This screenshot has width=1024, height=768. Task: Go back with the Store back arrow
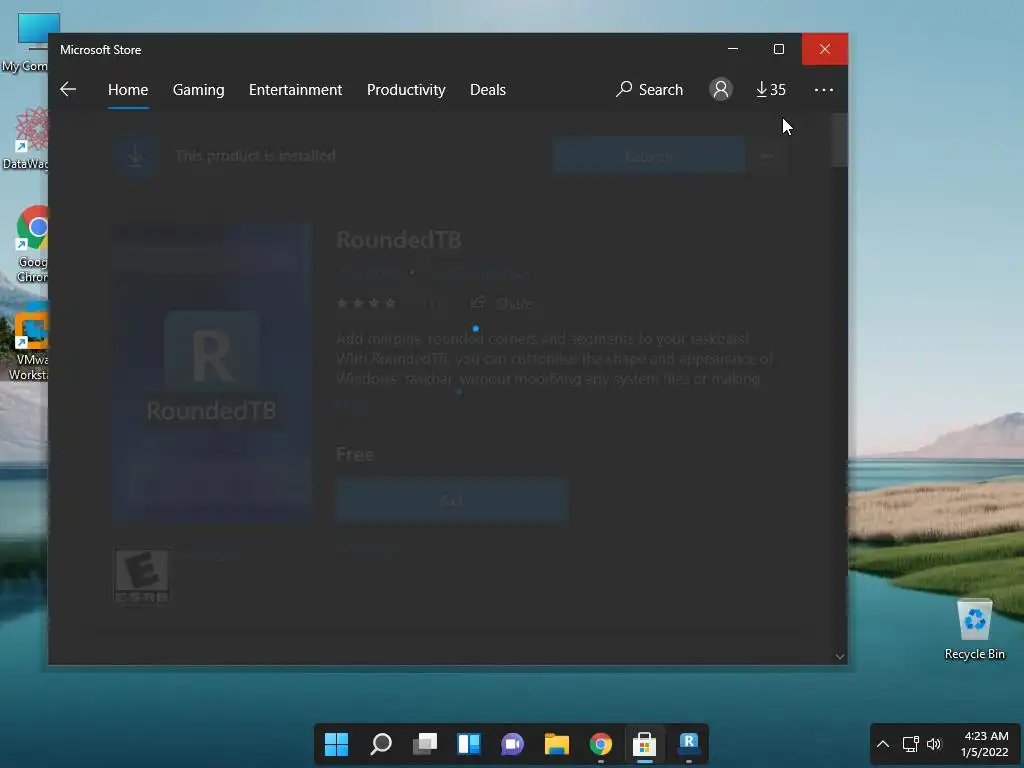click(68, 89)
